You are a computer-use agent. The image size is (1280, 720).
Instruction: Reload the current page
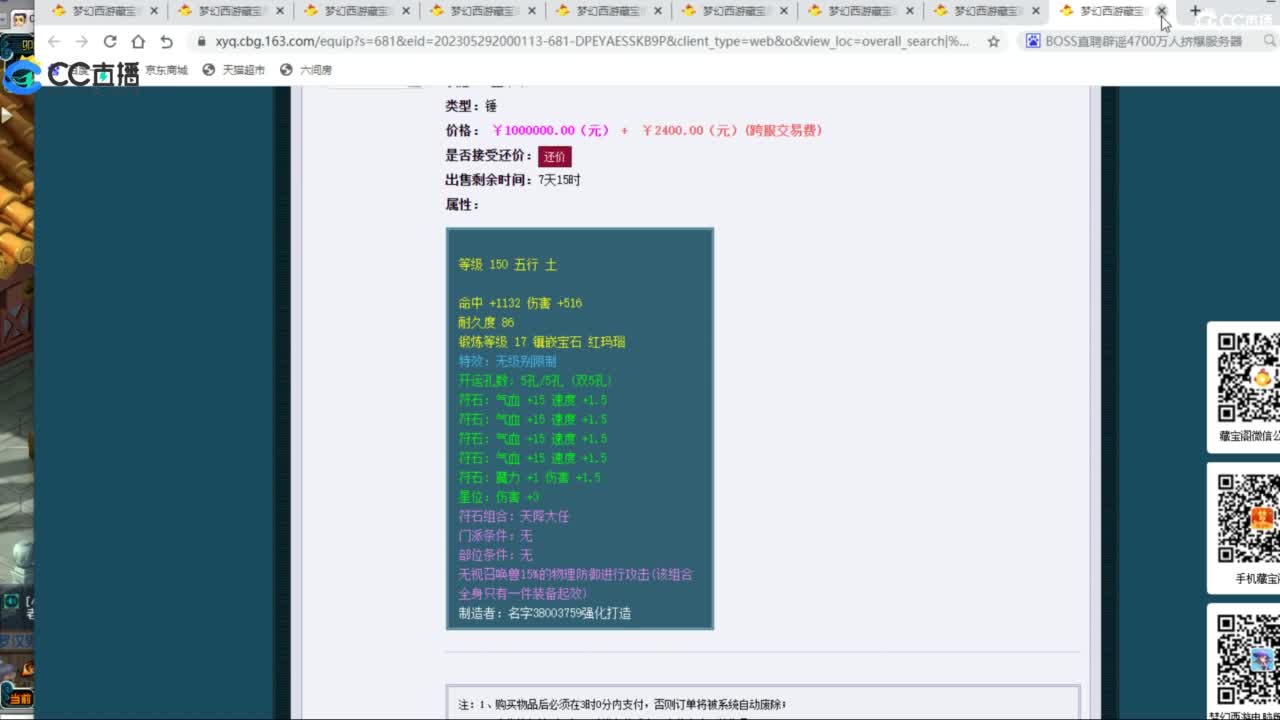(110, 42)
